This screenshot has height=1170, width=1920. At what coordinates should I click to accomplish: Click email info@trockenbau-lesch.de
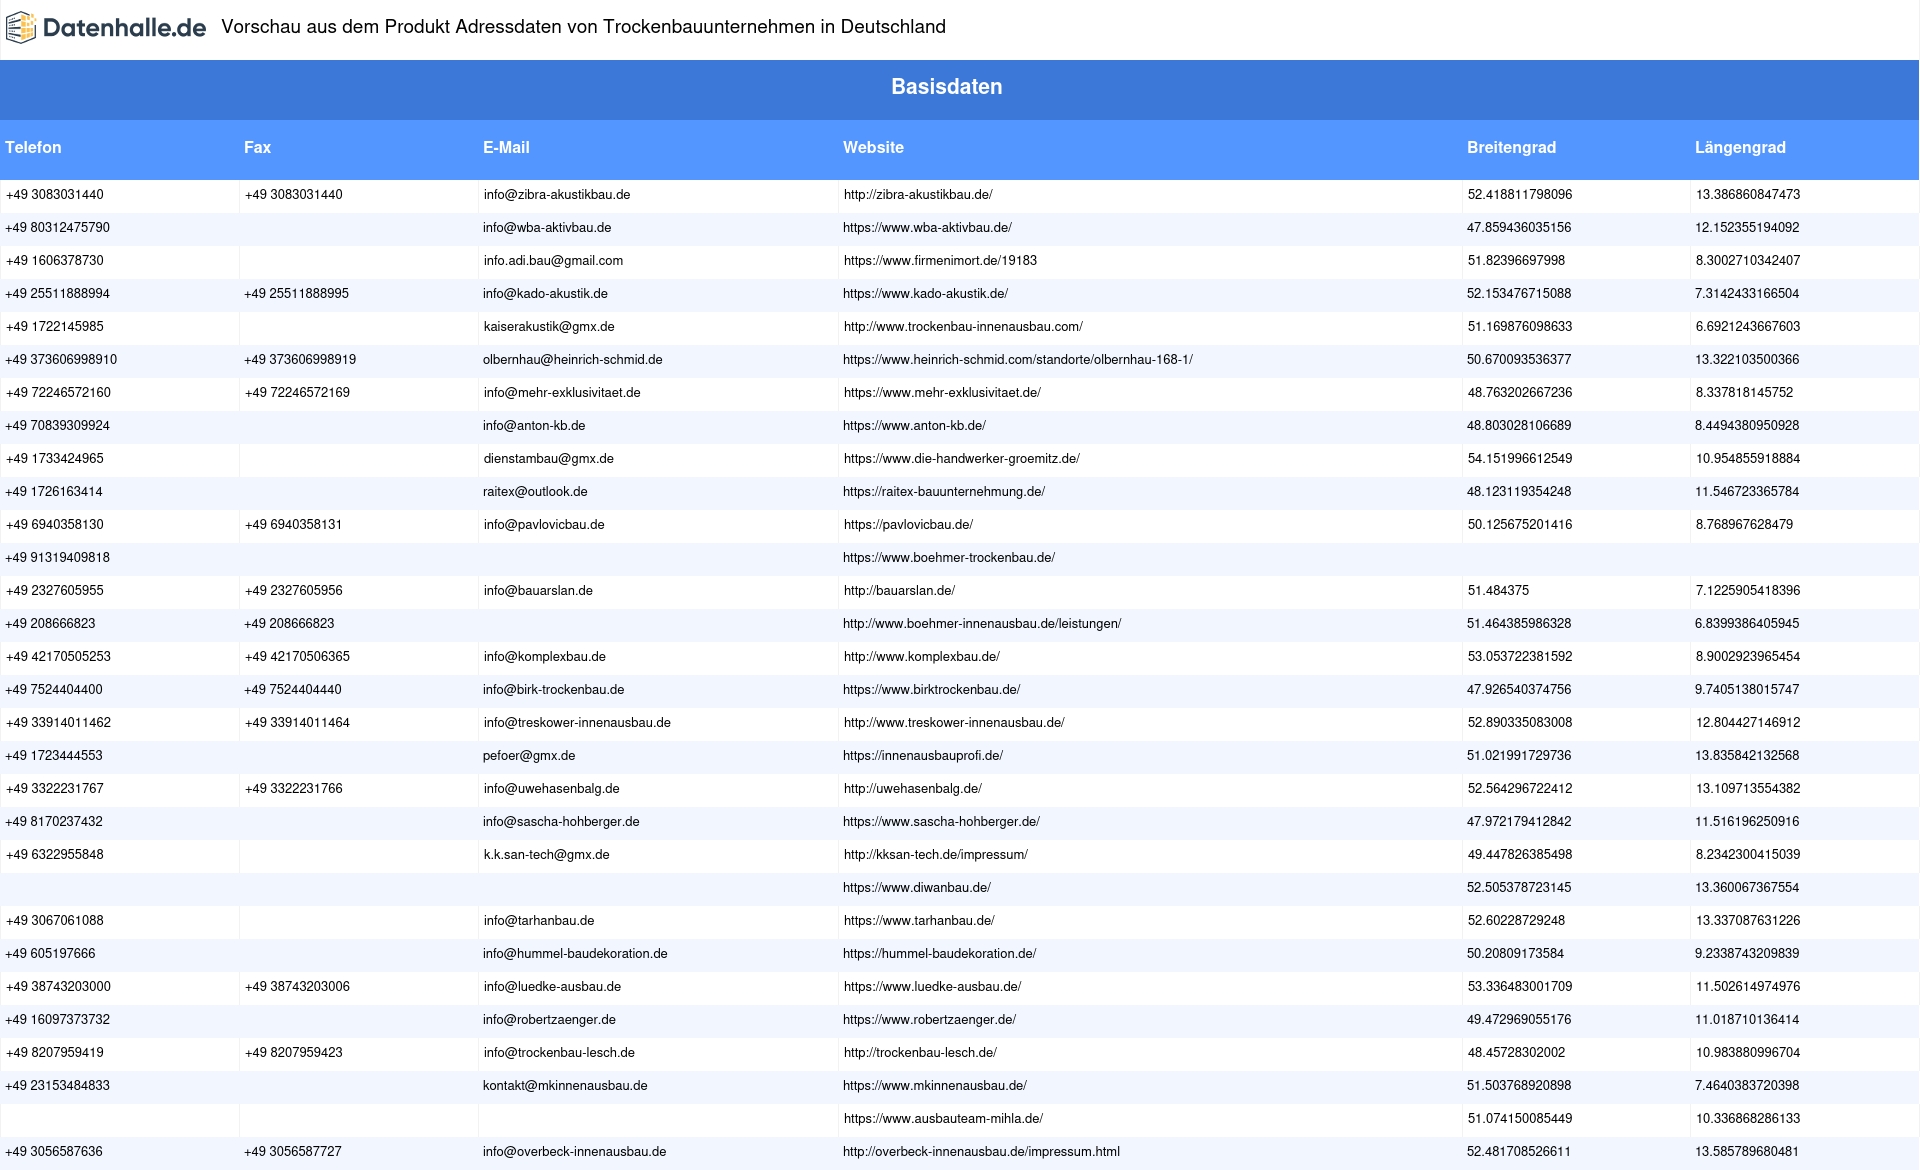[559, 1053]
